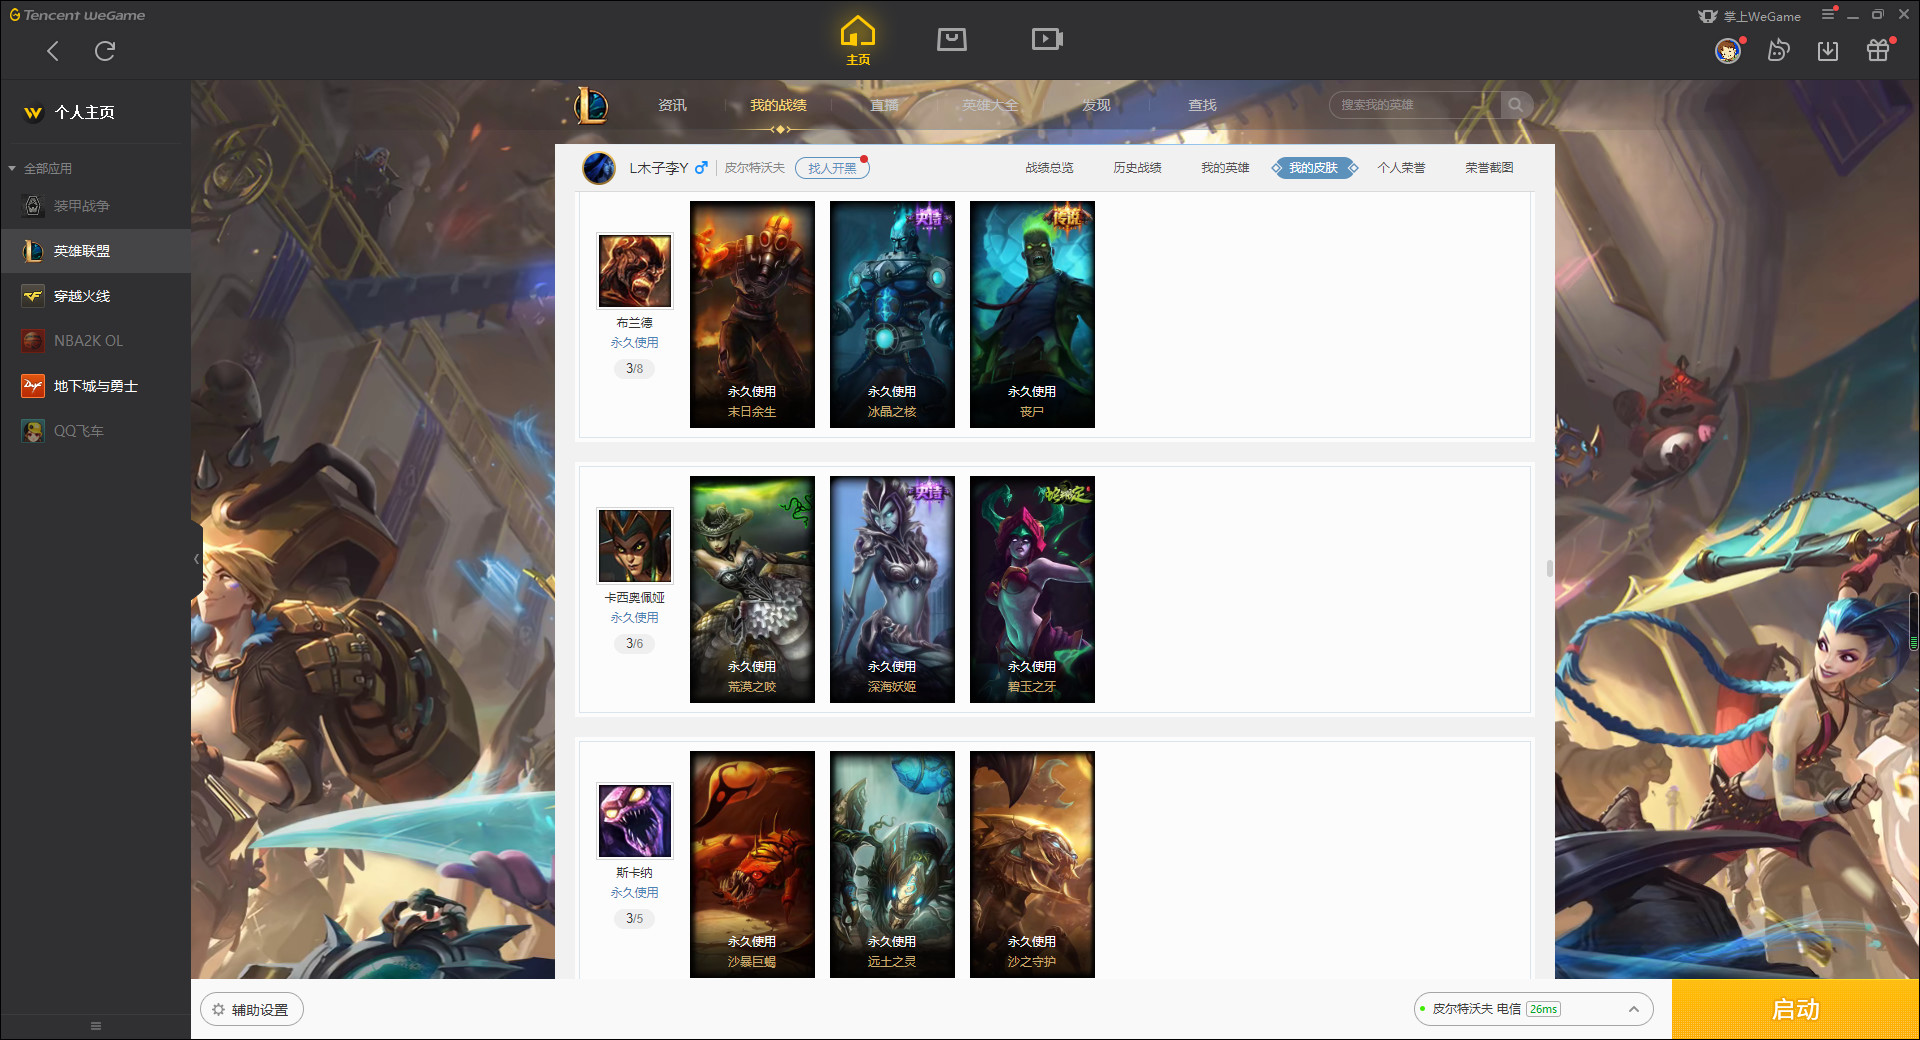The height and width of the screenshot is (1040, 1920).
Task: Click the 地下城与勇士 game icon
Action: point(33,386)
